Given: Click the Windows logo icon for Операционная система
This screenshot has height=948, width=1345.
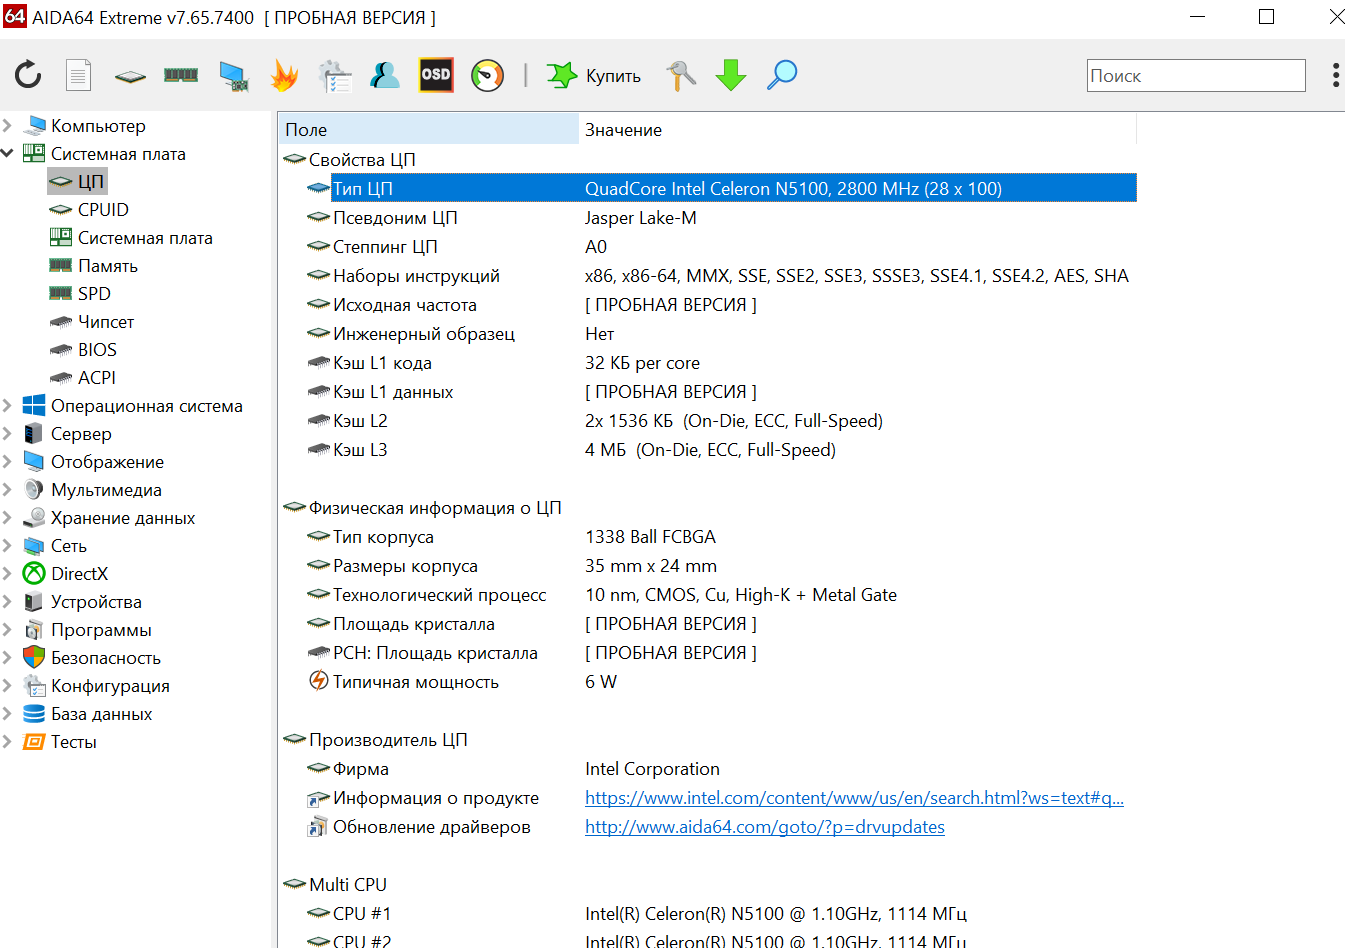Looking at the screenshot, I should point(34,406).
